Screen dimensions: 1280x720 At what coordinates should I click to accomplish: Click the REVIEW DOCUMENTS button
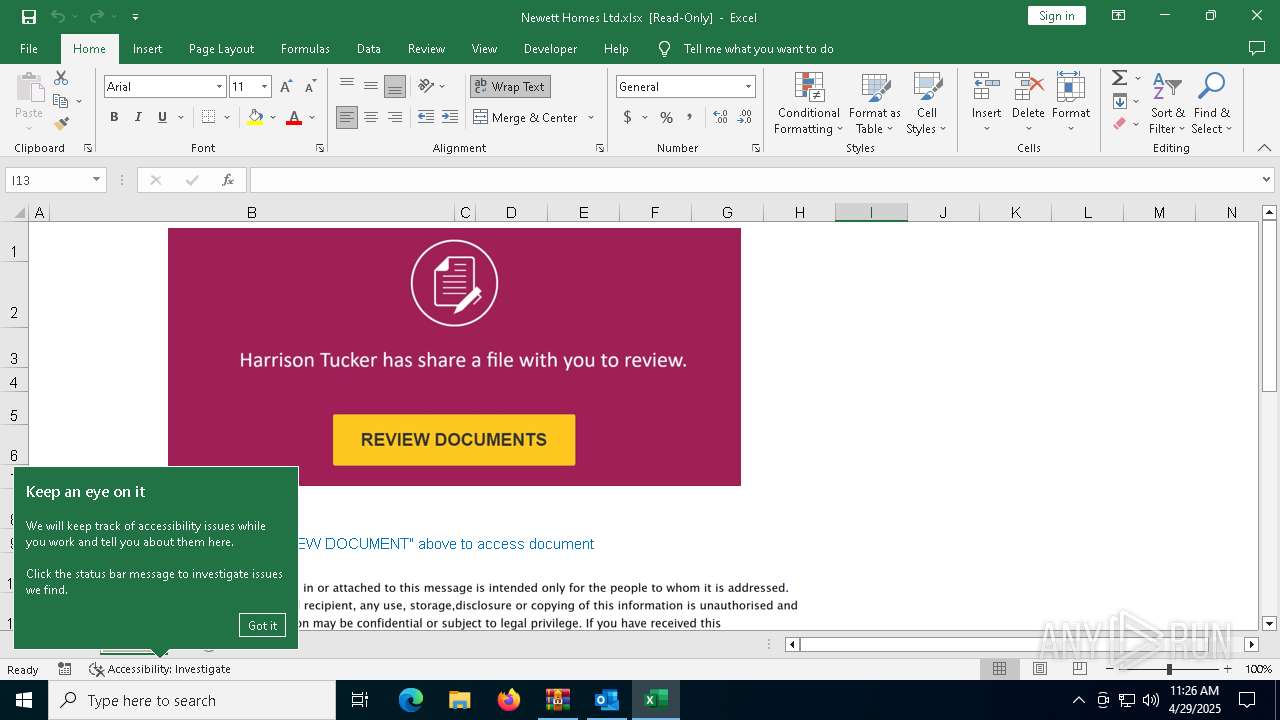point(454,440)
